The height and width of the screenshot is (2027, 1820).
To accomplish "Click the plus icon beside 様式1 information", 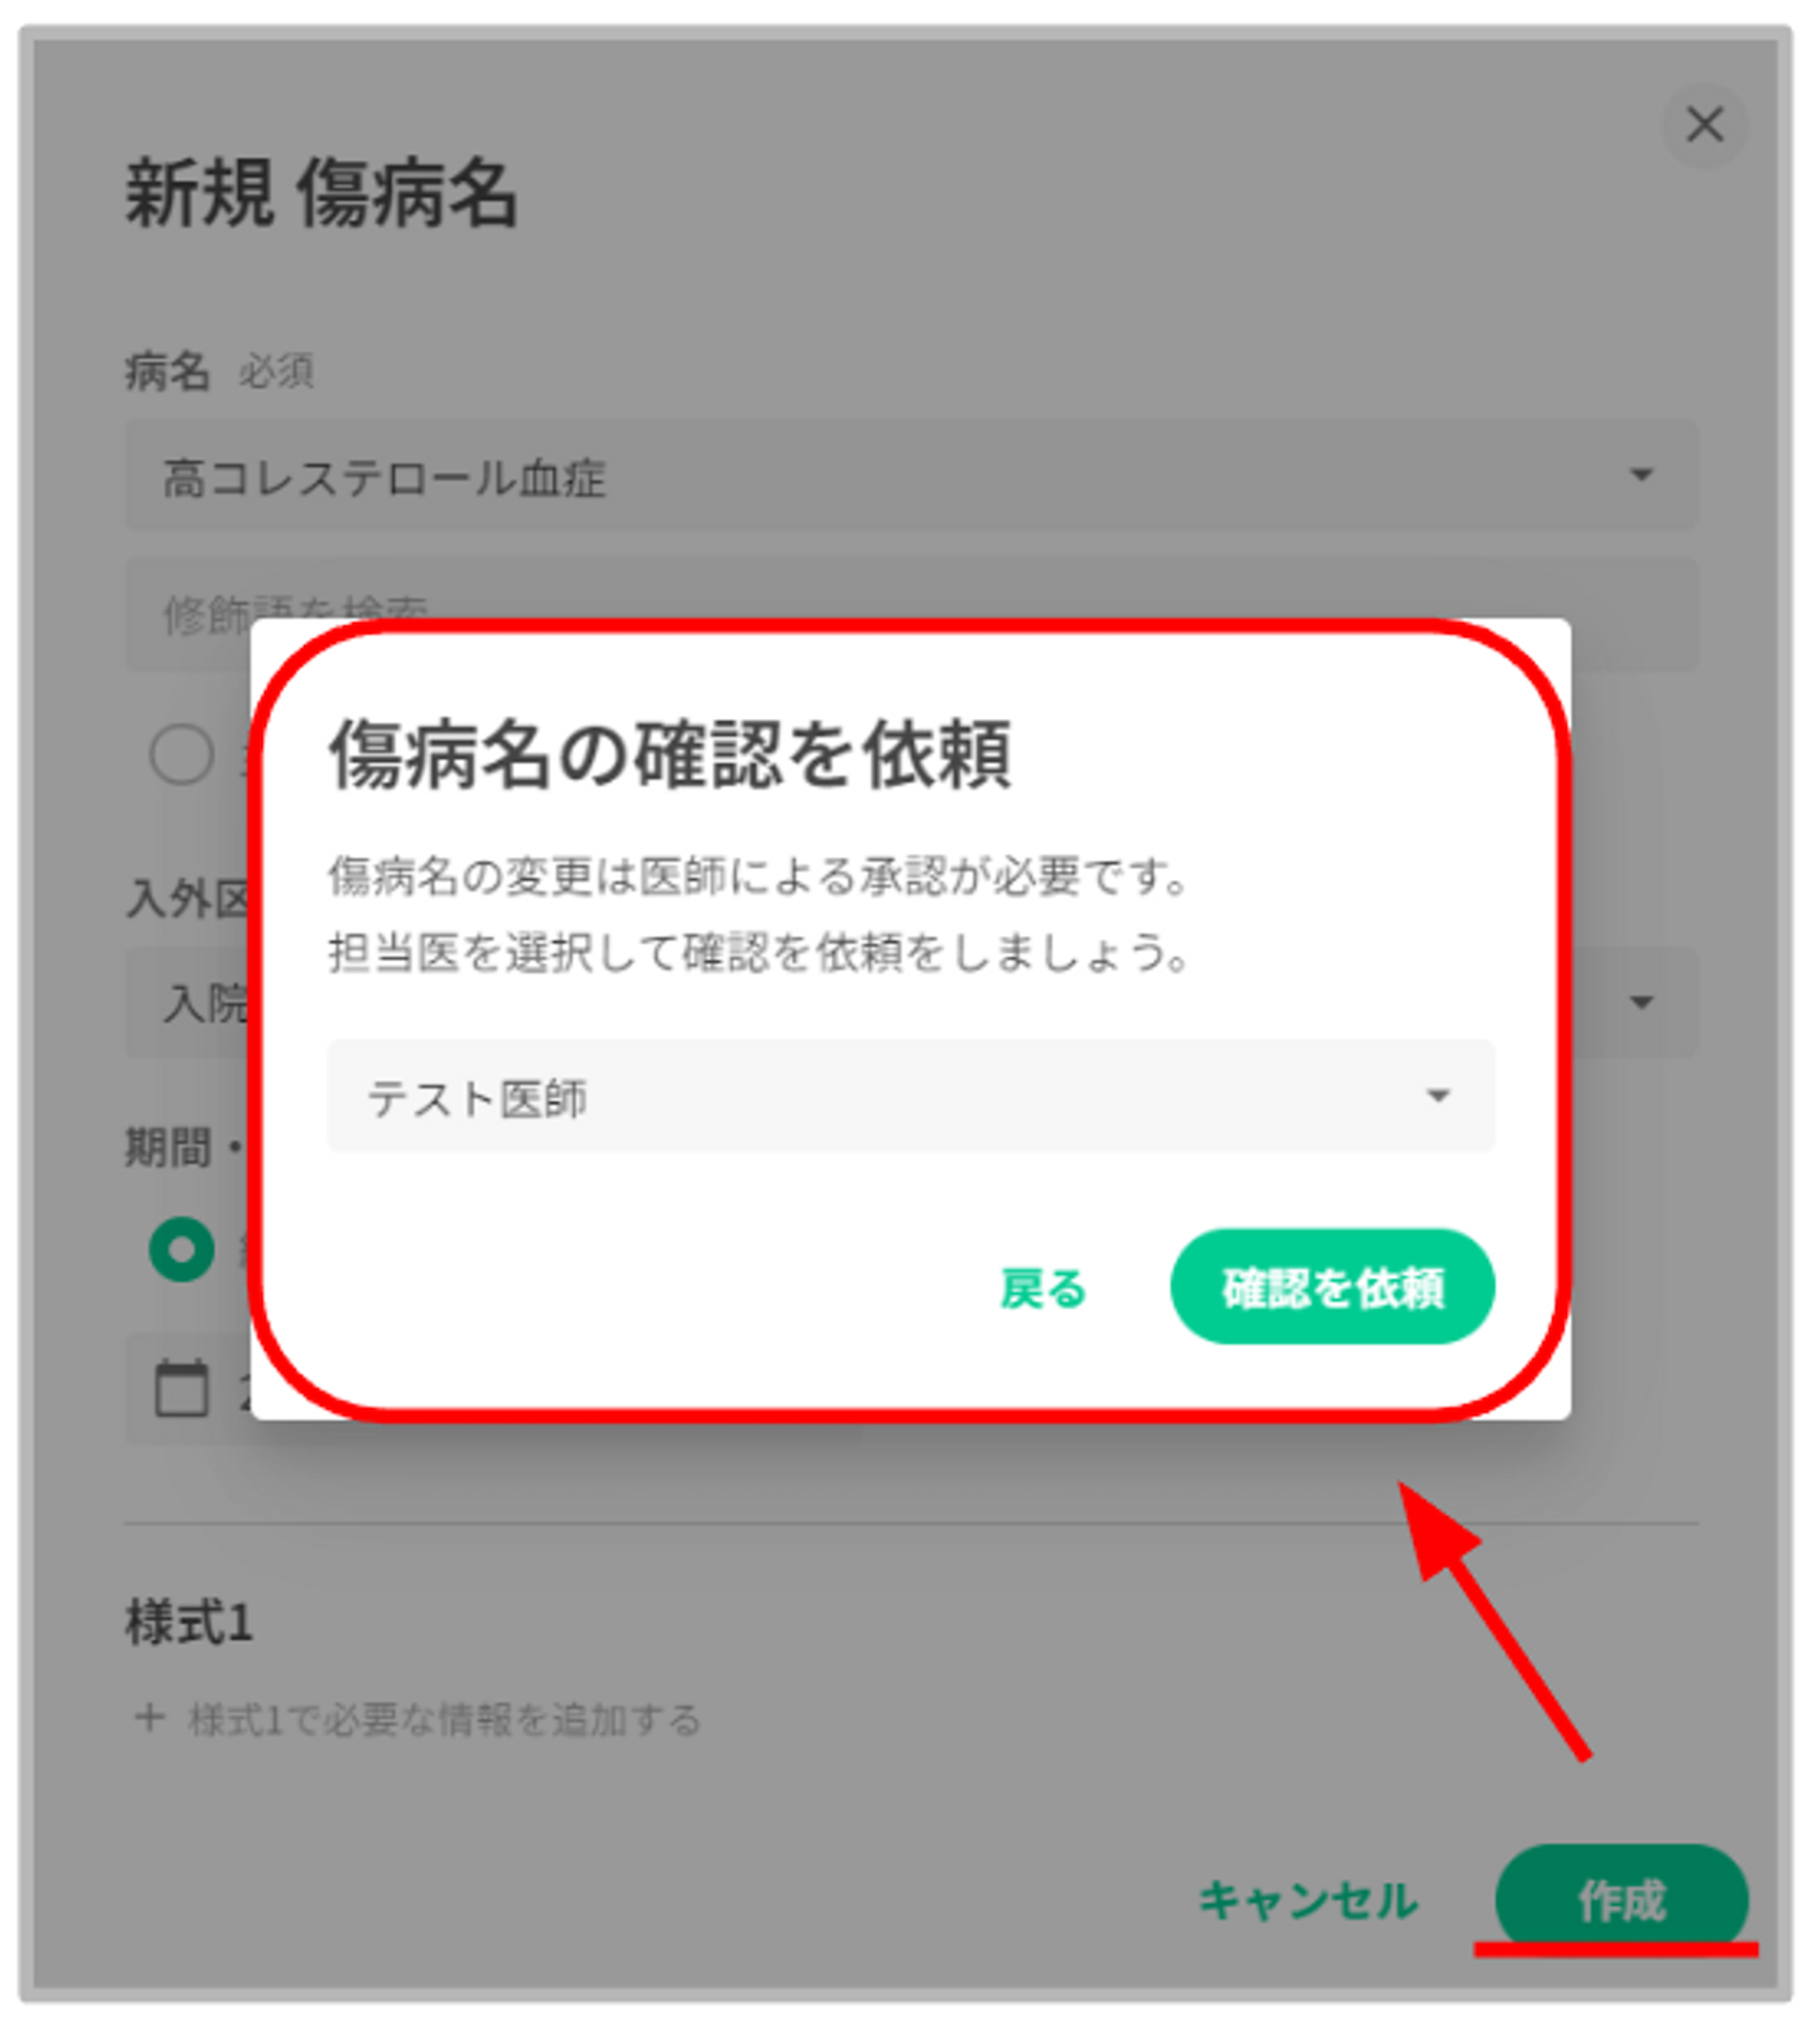I will pos(150,1718).
